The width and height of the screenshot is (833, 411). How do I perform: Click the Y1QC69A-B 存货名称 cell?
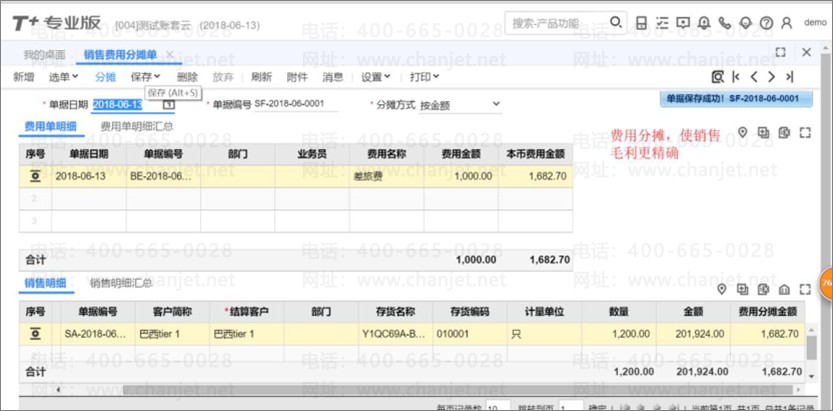(396, 334)
